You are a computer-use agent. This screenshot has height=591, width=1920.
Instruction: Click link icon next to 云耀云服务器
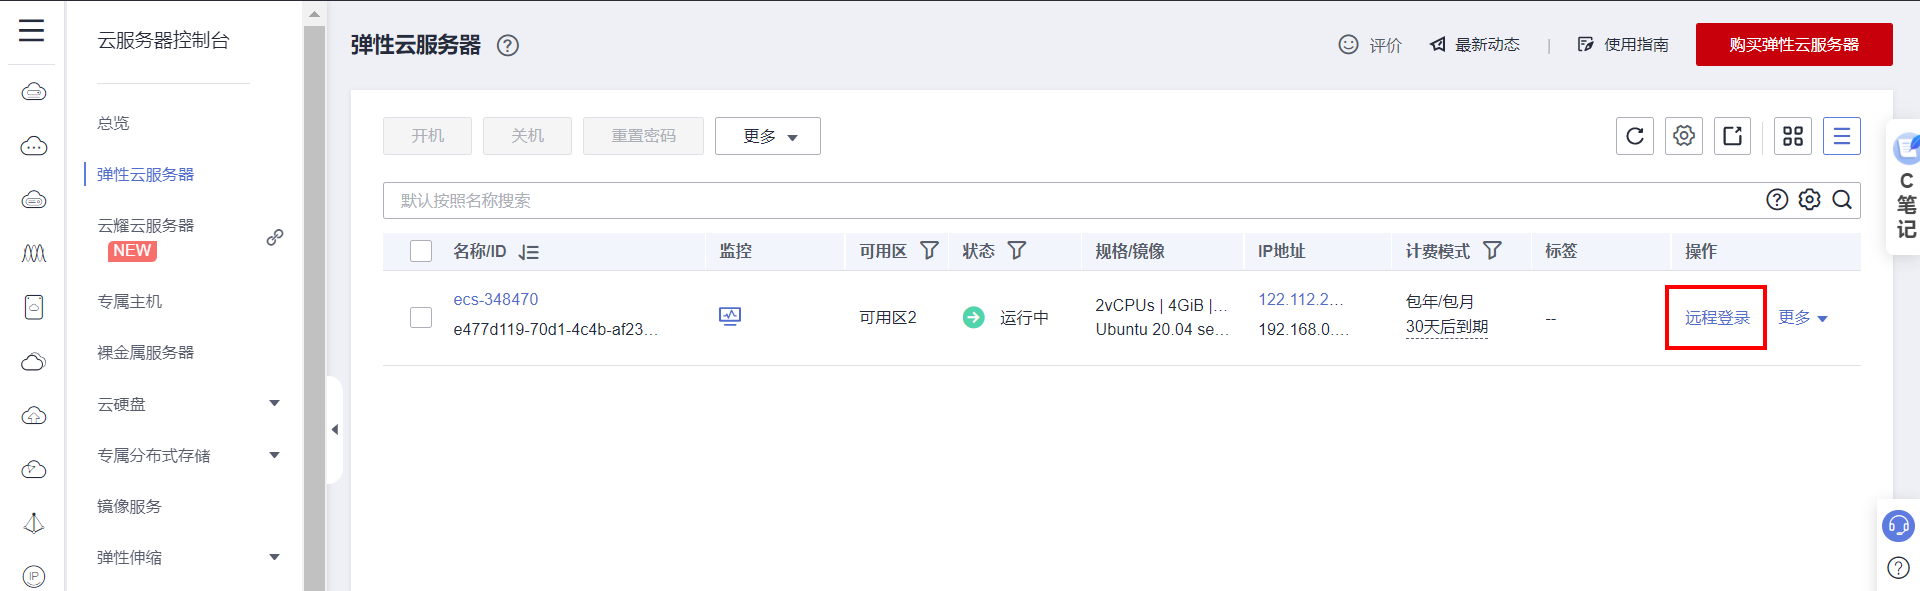pyautogui.click(x=275, y=237)
